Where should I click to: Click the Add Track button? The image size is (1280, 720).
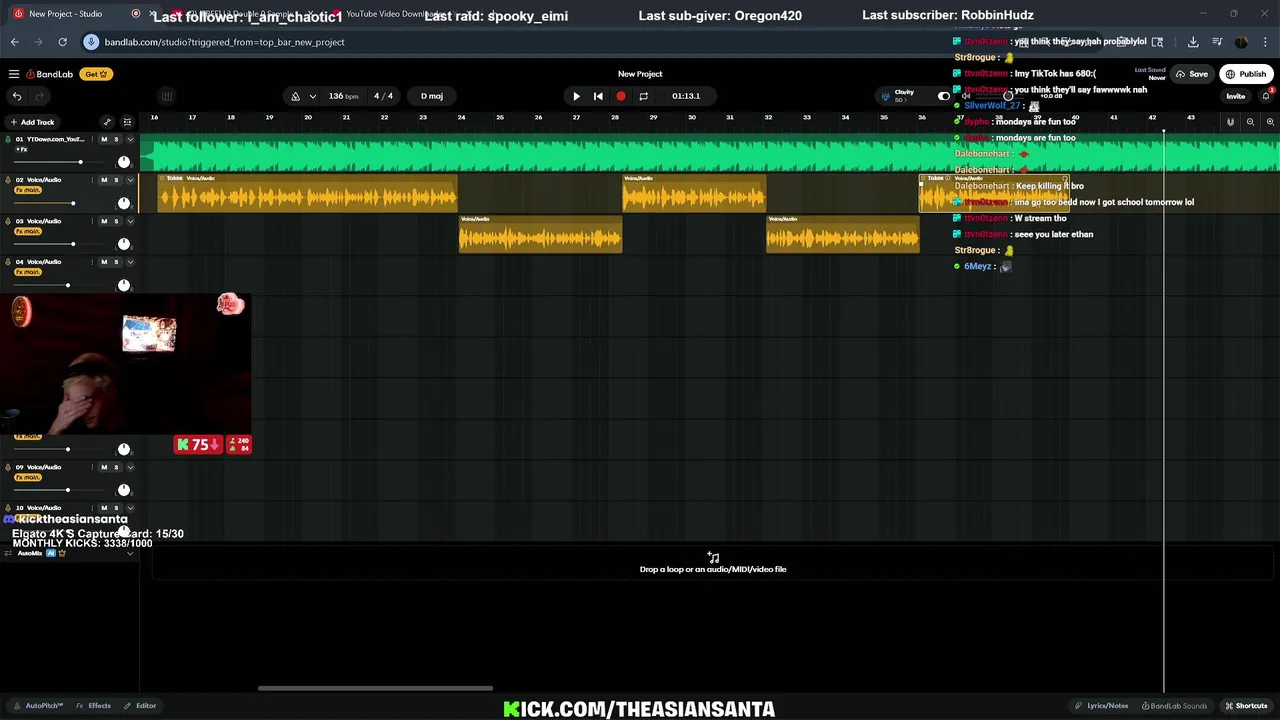32,122
